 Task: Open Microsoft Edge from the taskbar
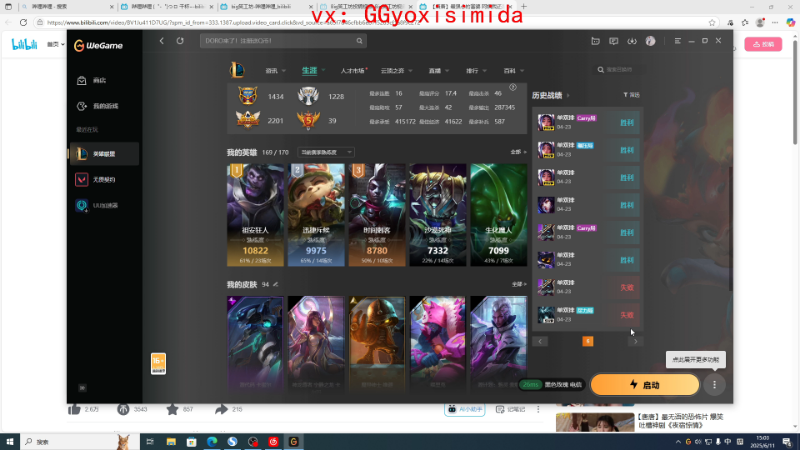[x=212, y=442]
